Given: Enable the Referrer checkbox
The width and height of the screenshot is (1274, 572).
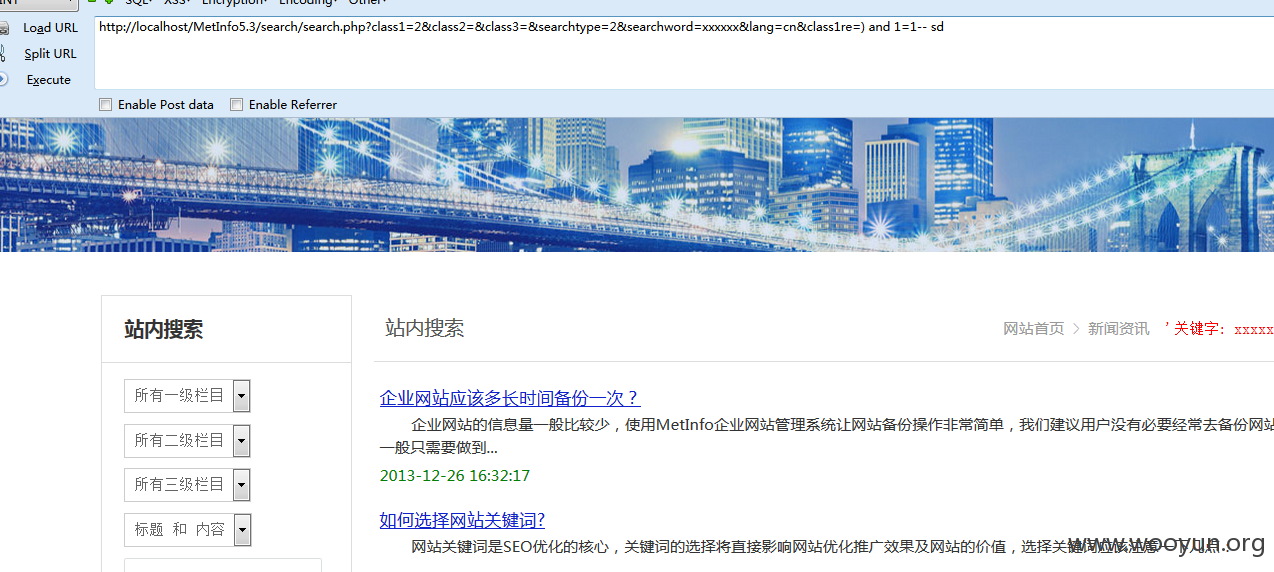Looking at the screenshot, I should point(237,104).
